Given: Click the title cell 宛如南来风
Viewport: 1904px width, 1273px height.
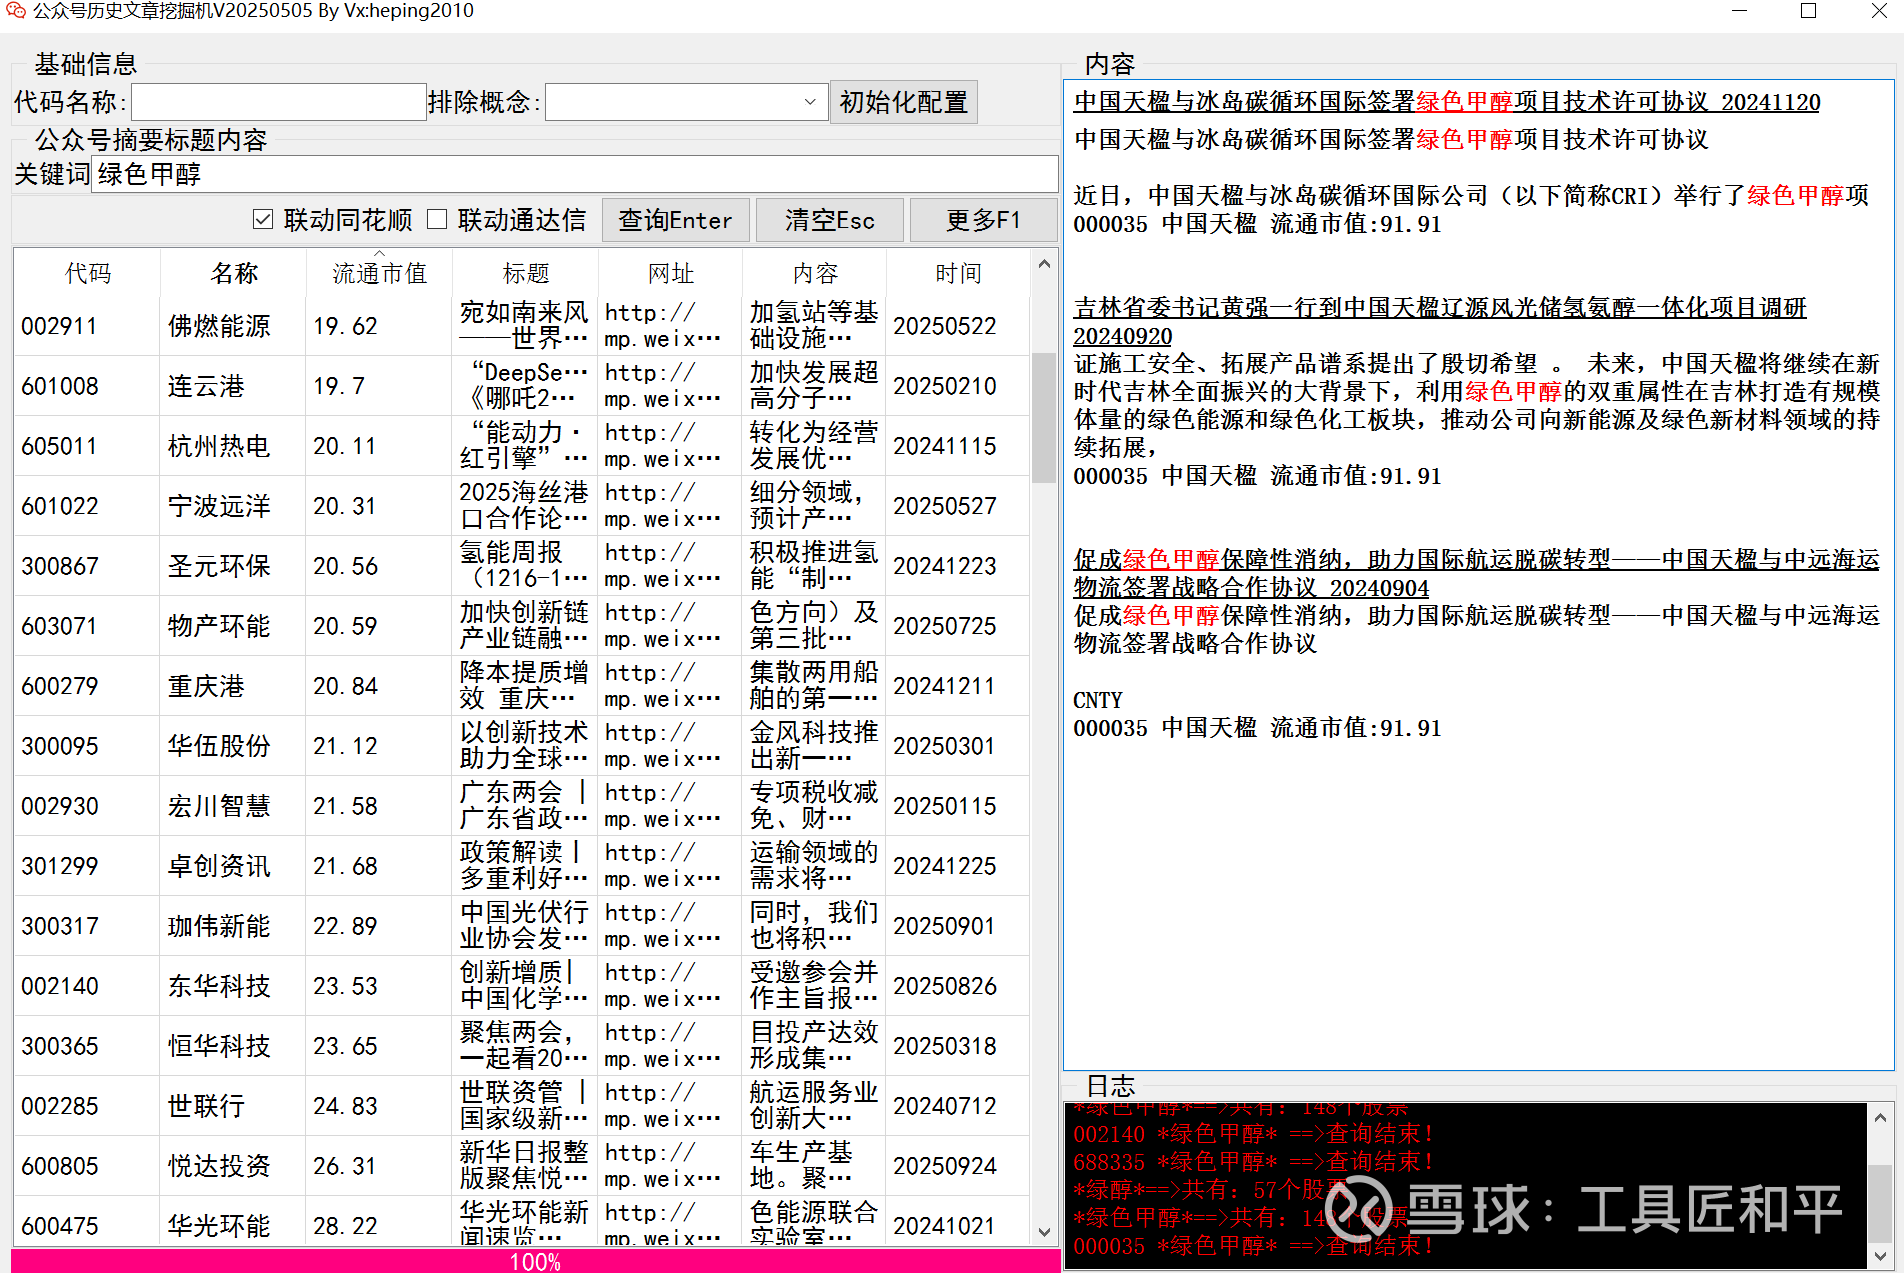Looking at the screenshot, I should (x=525, y=326).
